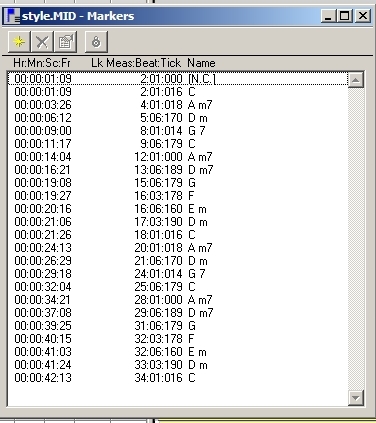Open the Marker Properties icon
Image resolution: width=376 pixels, height=423 pixels.
(66, 42)
